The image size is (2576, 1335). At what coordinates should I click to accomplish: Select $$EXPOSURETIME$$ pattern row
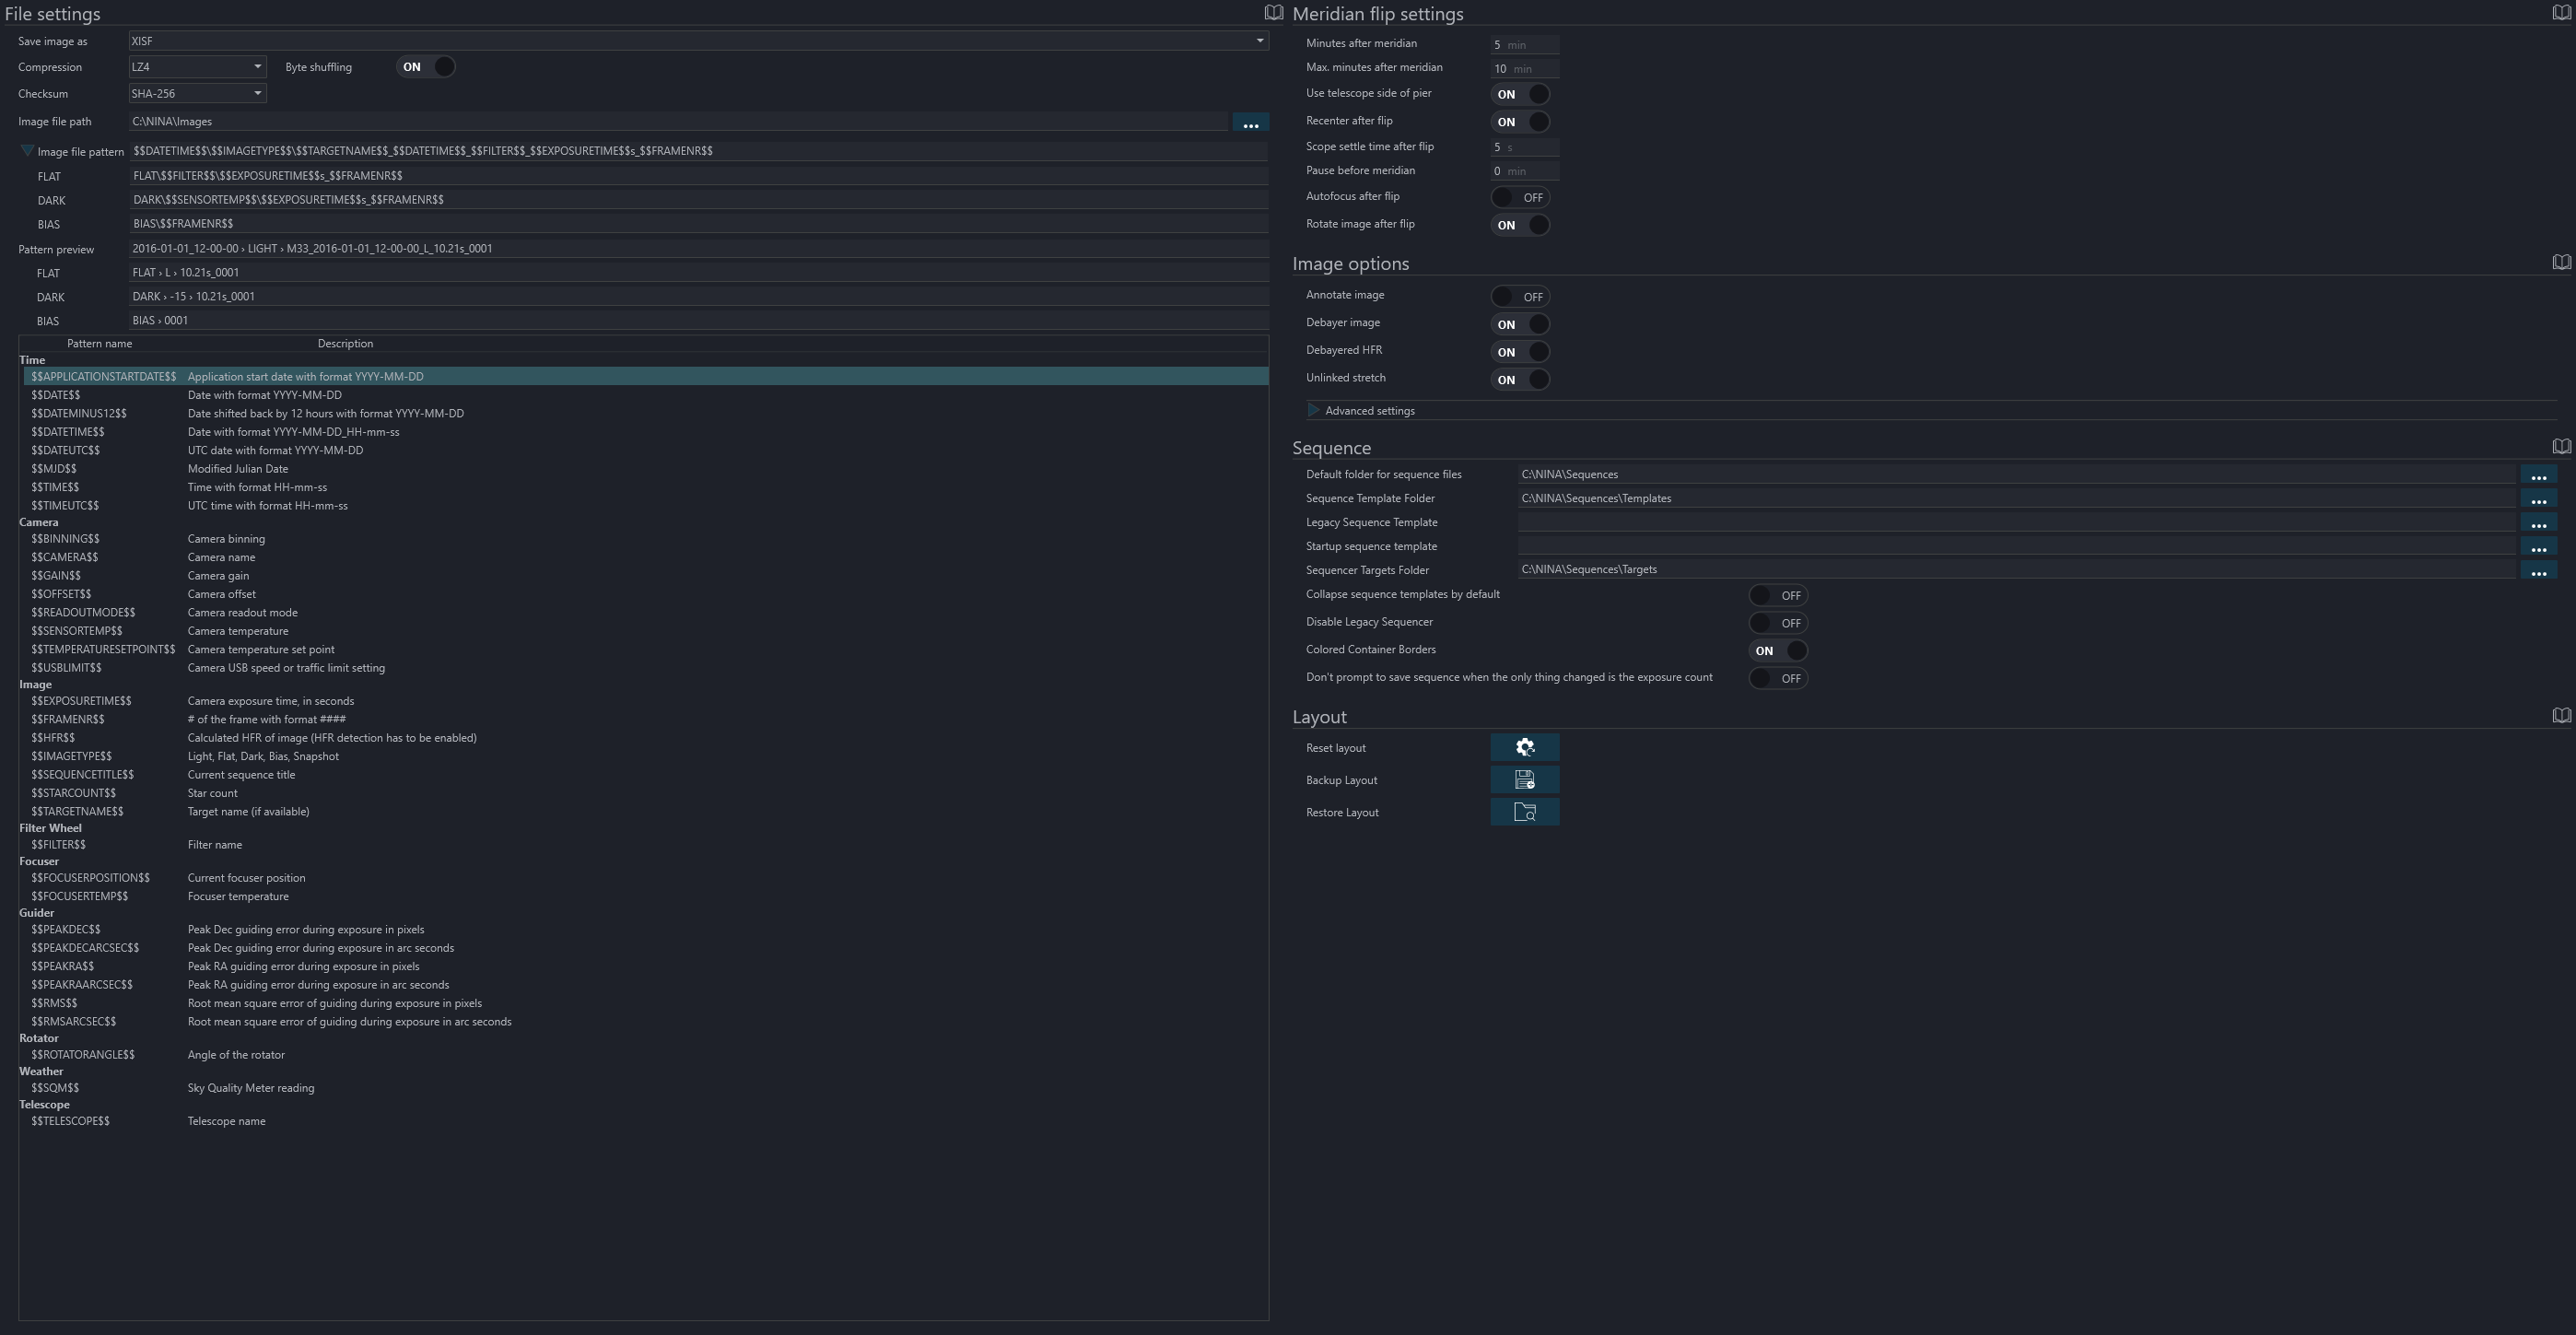point(646,701)
